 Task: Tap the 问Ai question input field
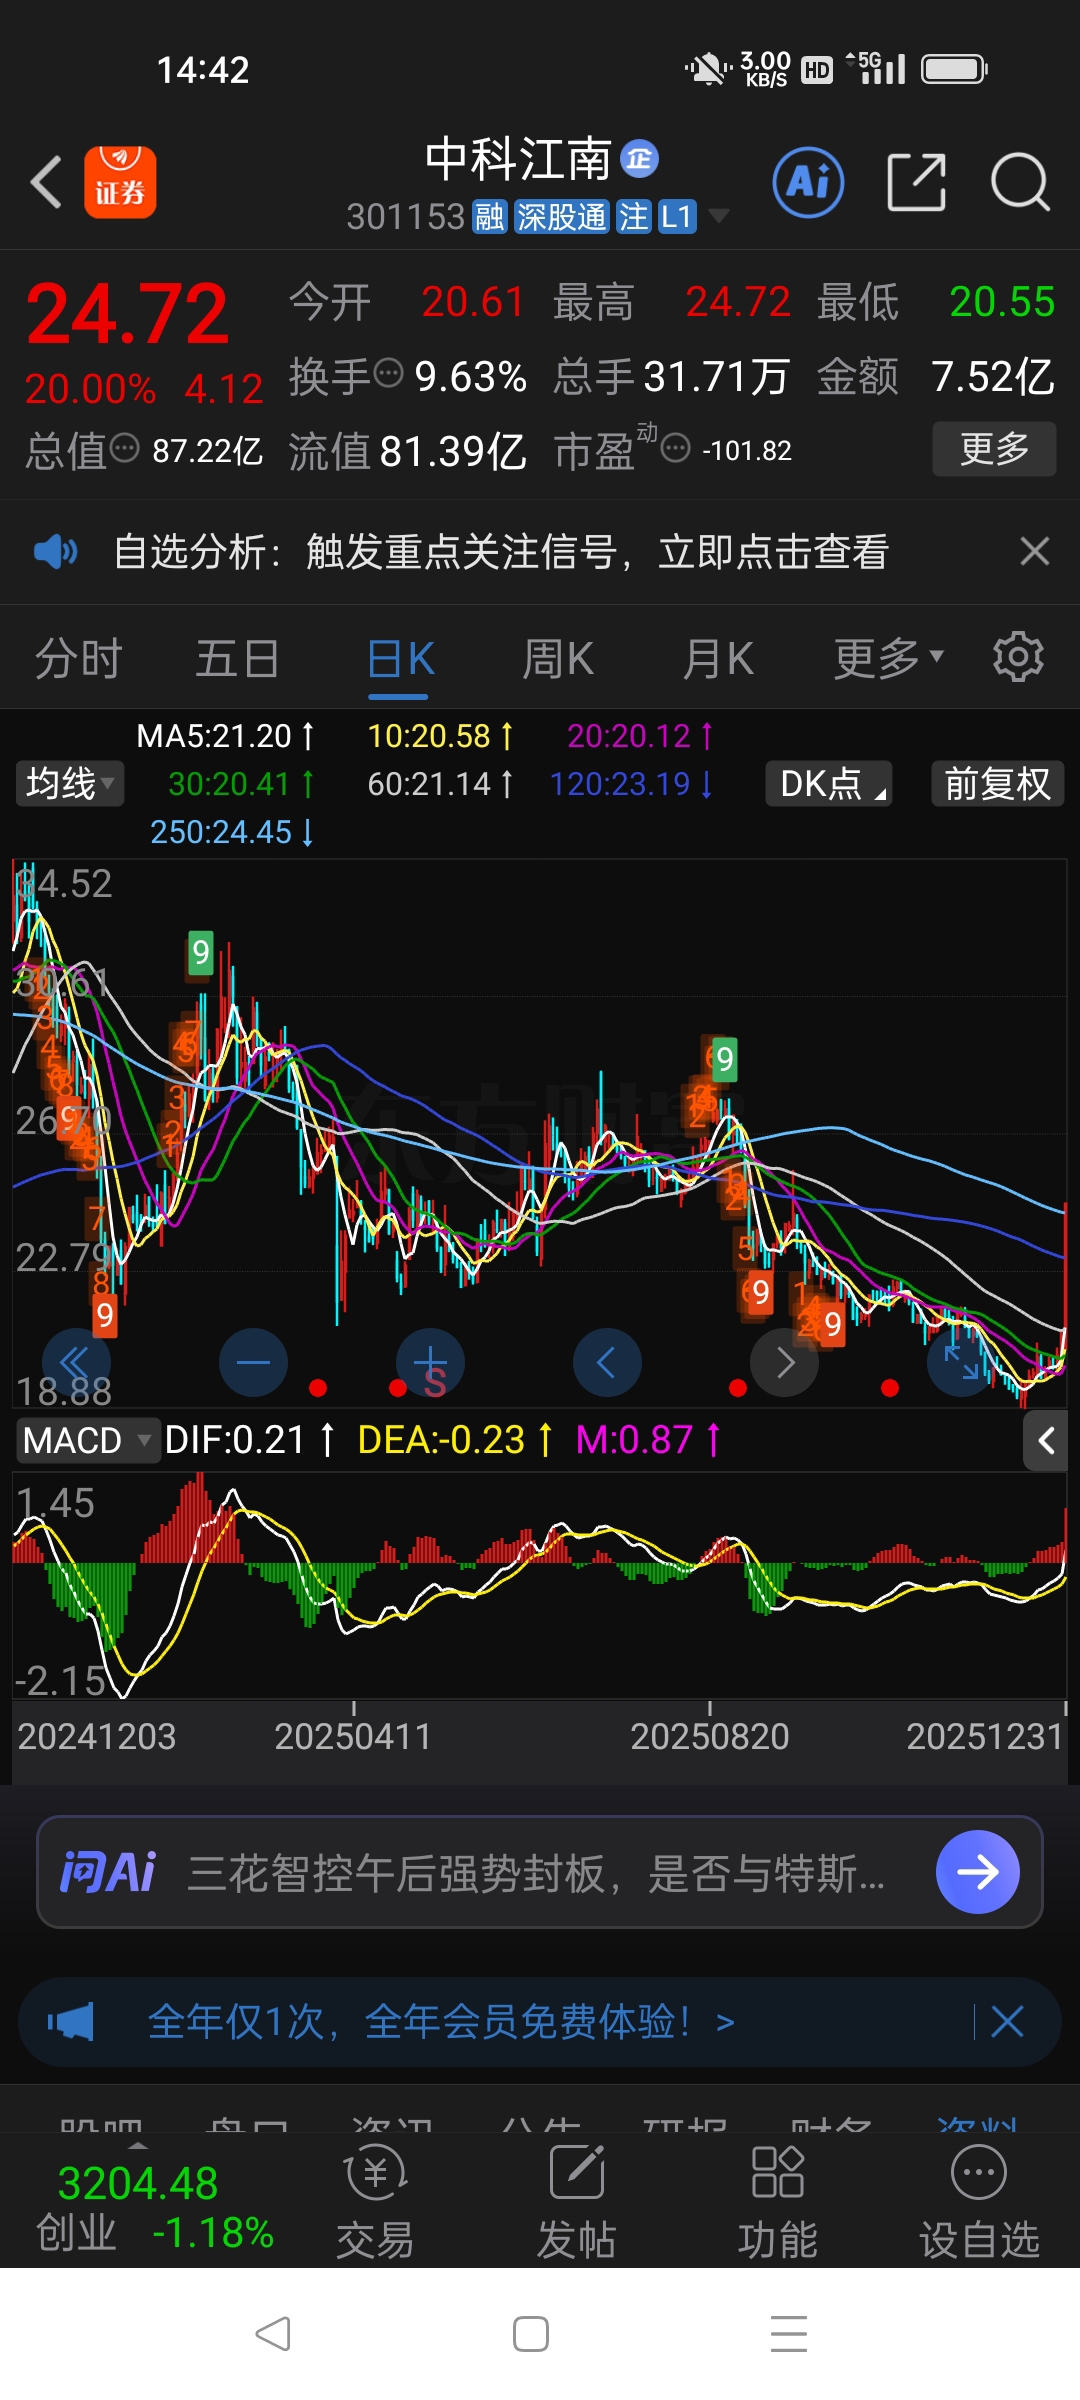pos(540,1872)
